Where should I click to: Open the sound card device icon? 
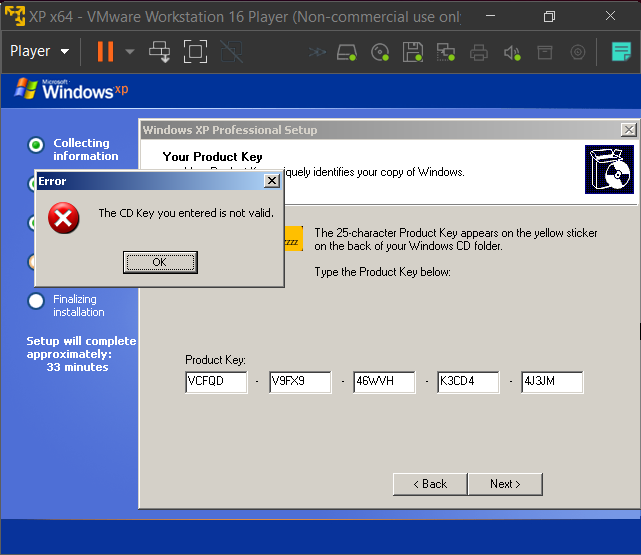click(x=512, y=52)
